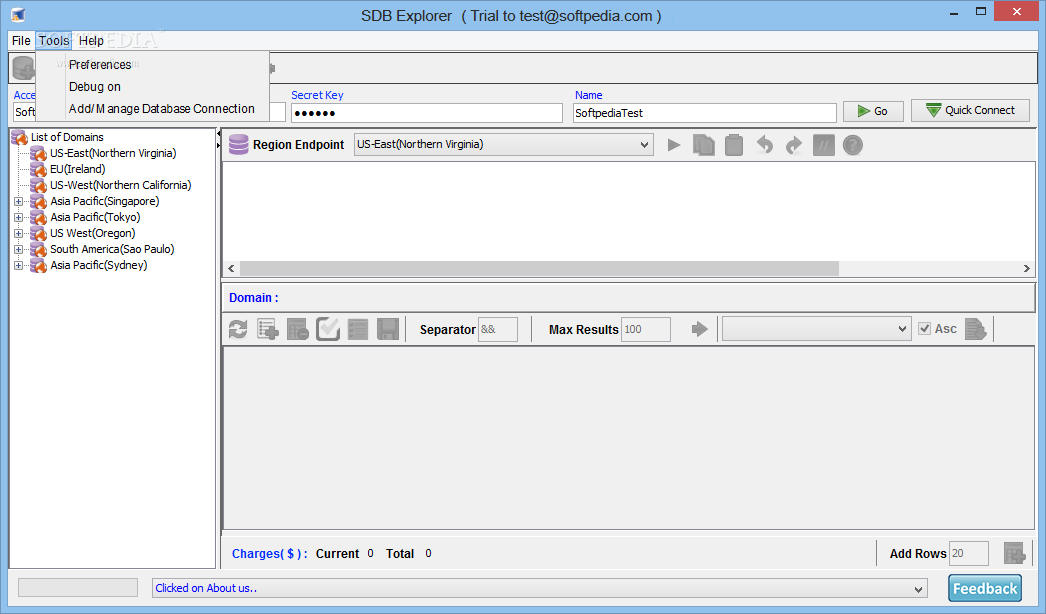Viewport: 1046px width, 614px height.
Task: Click the export document icon beside Asc
Action: 975,329
